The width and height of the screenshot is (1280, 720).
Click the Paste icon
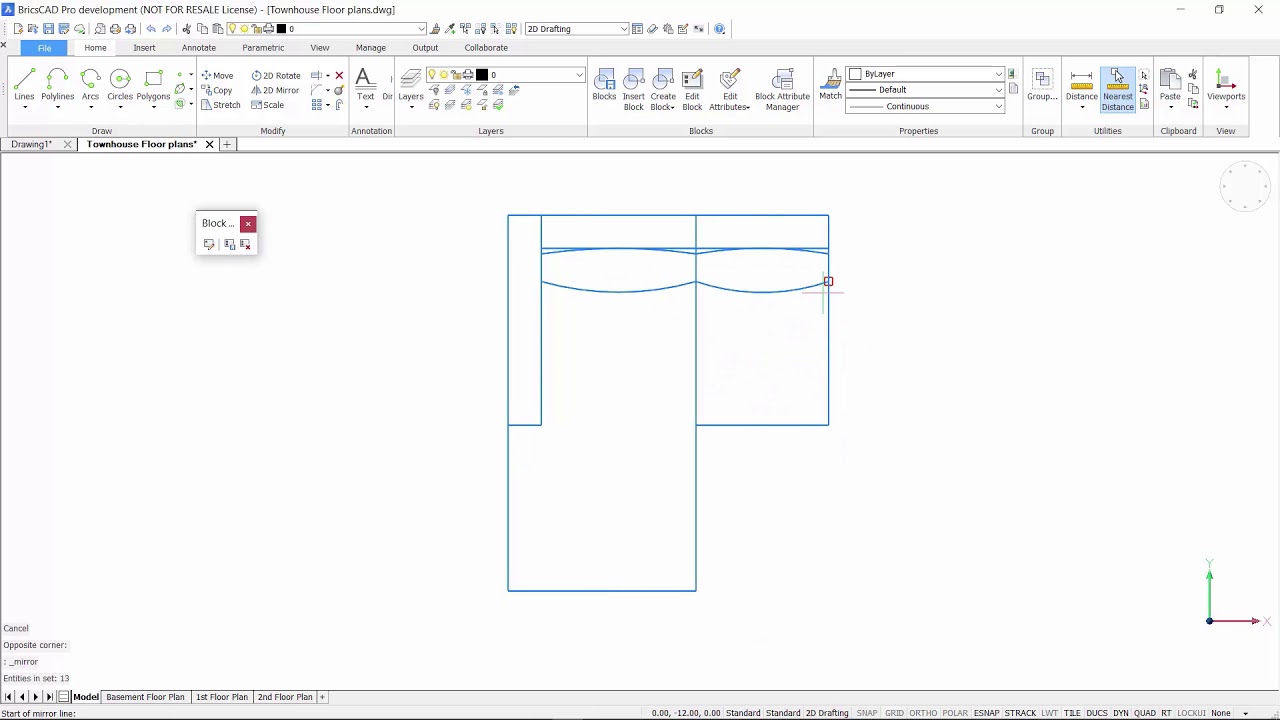point(1170,84)
